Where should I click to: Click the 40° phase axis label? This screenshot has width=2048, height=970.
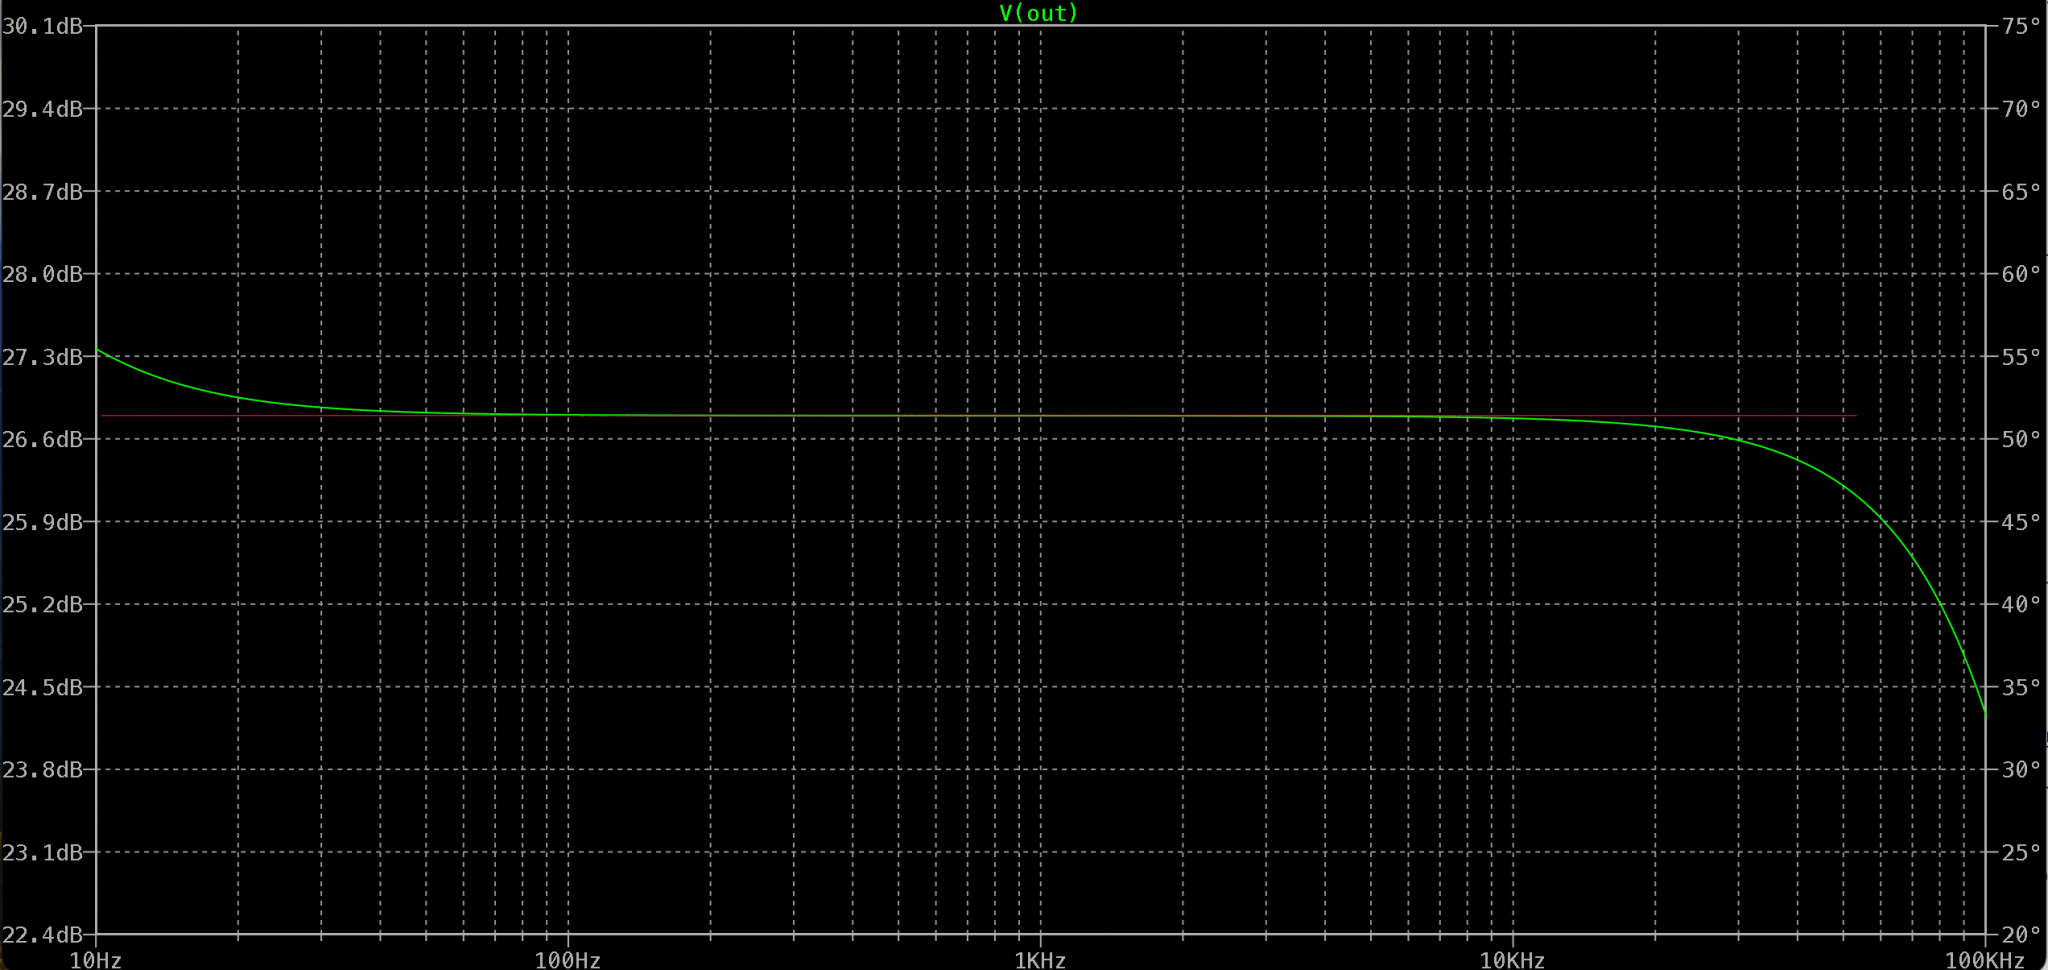pos(2021,605)
